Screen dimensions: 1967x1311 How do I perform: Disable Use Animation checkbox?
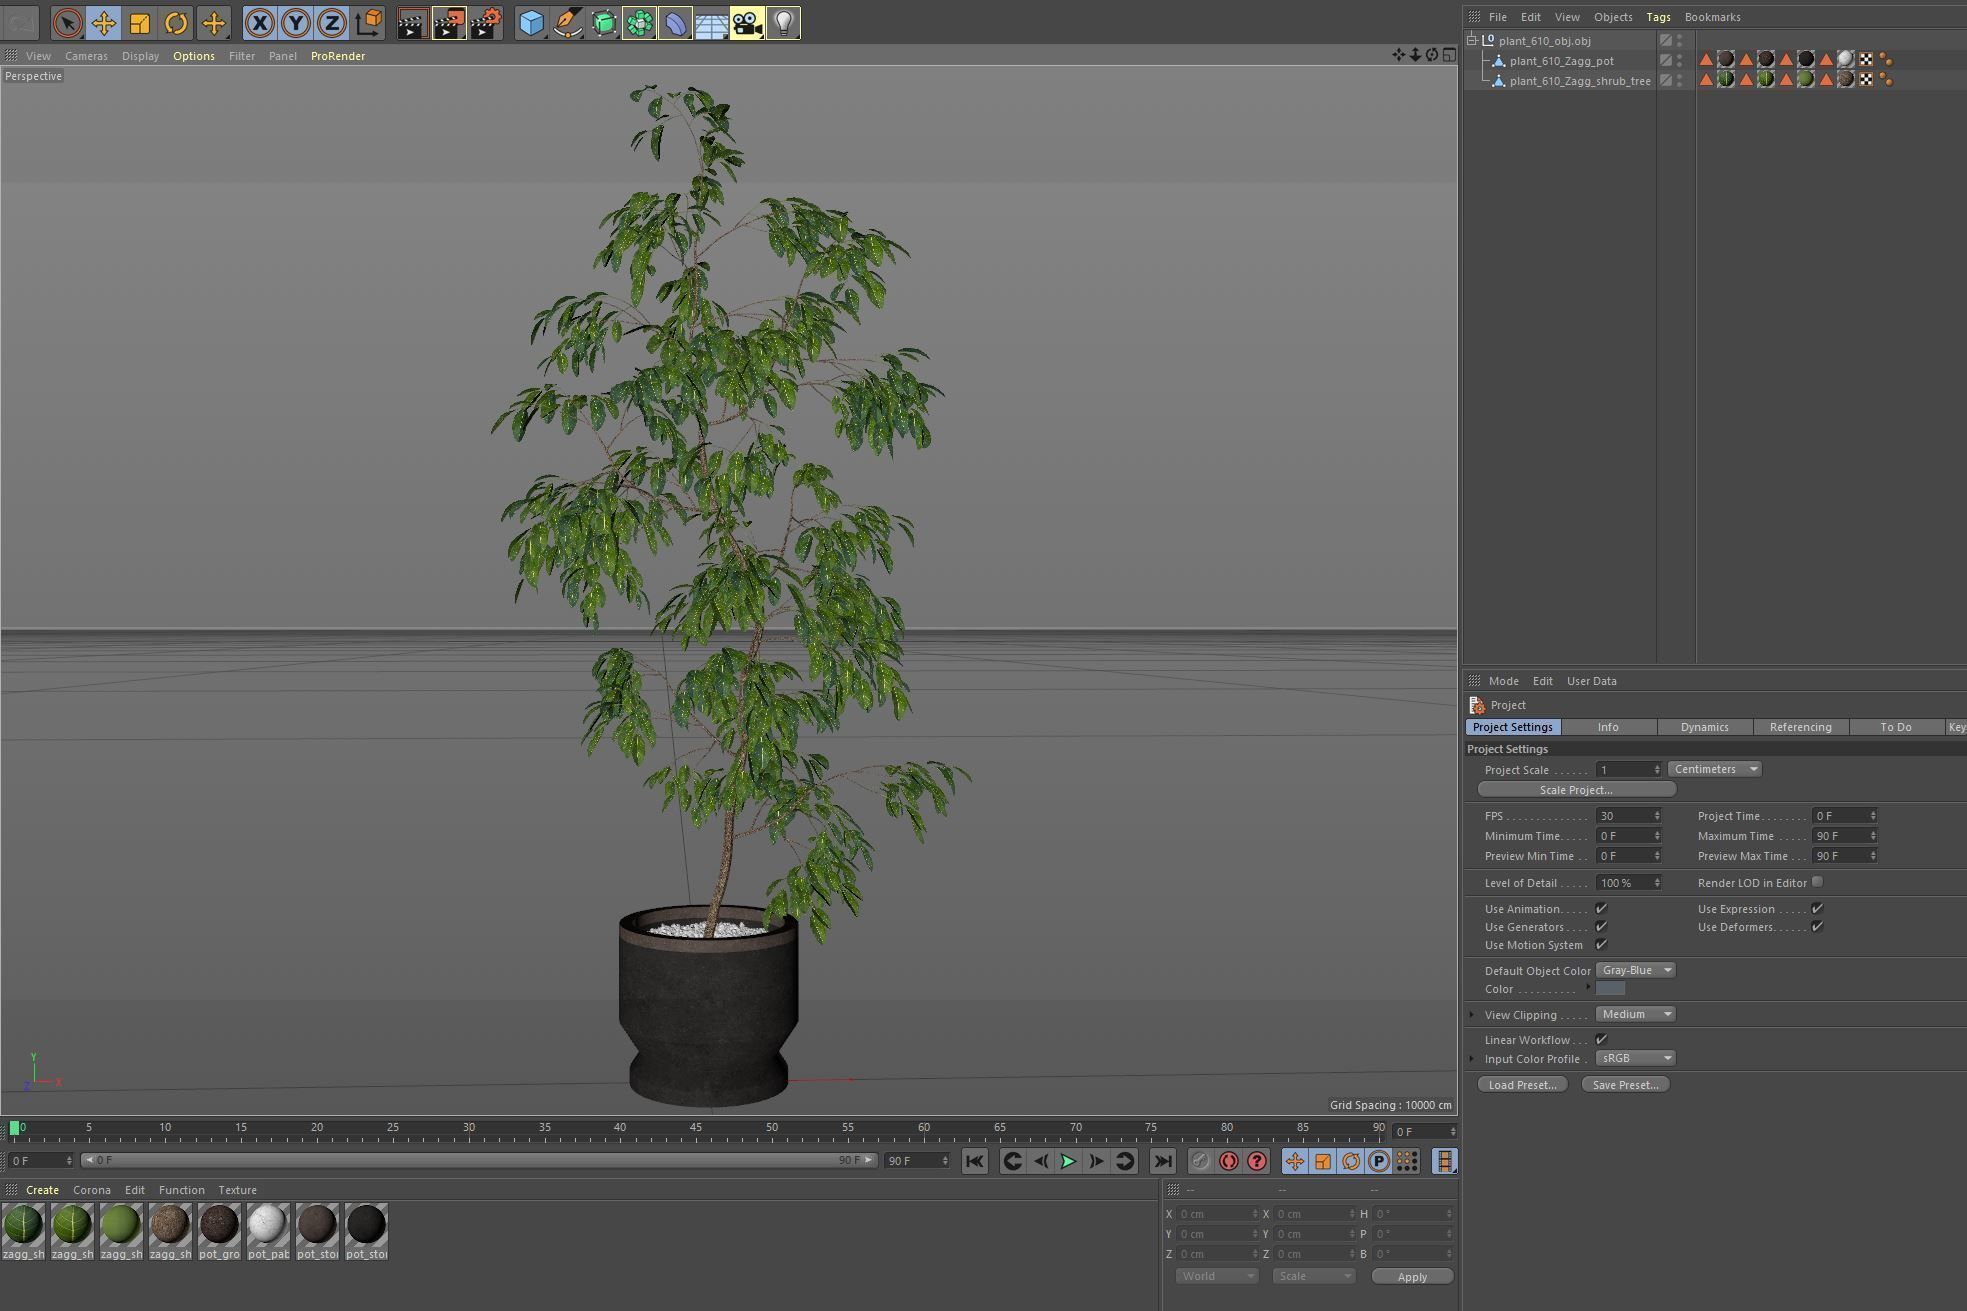[1601, 909]
